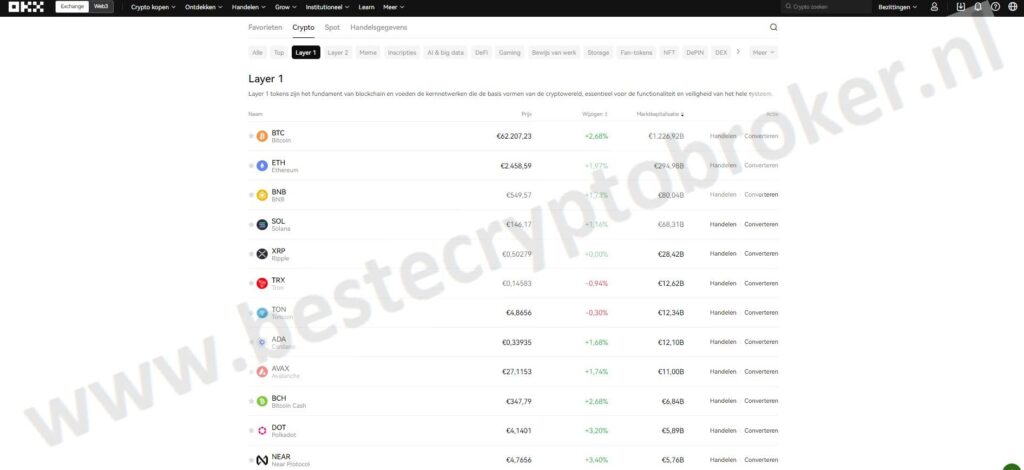
Task: Open the notifications bell icon
Action: [978, 7]
